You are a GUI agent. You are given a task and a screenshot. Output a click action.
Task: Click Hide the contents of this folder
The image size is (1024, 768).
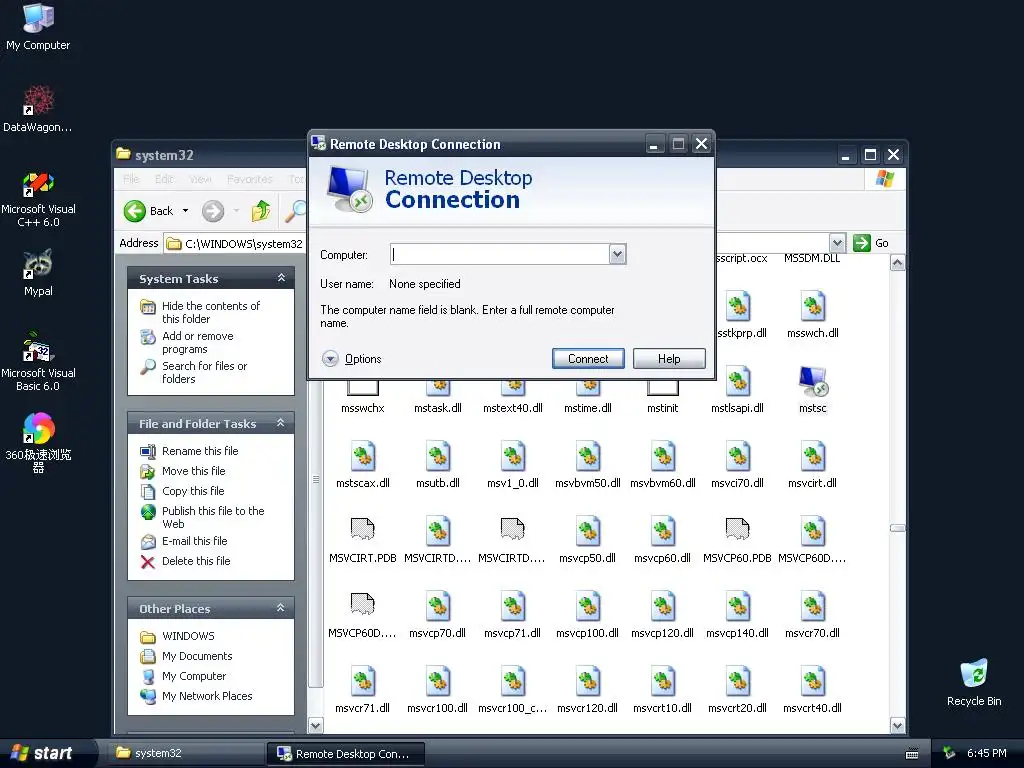[210, 312]
